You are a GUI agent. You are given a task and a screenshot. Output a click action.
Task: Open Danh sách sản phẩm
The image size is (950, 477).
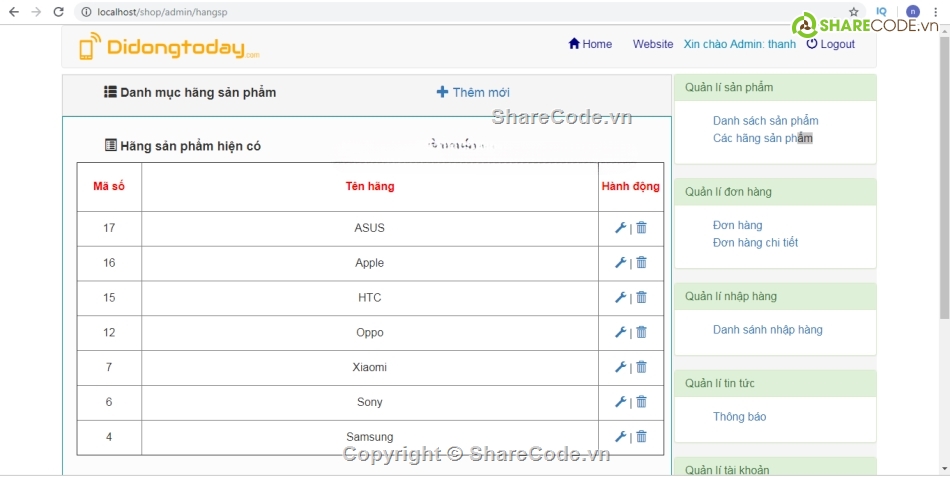(x=765, y=121)
